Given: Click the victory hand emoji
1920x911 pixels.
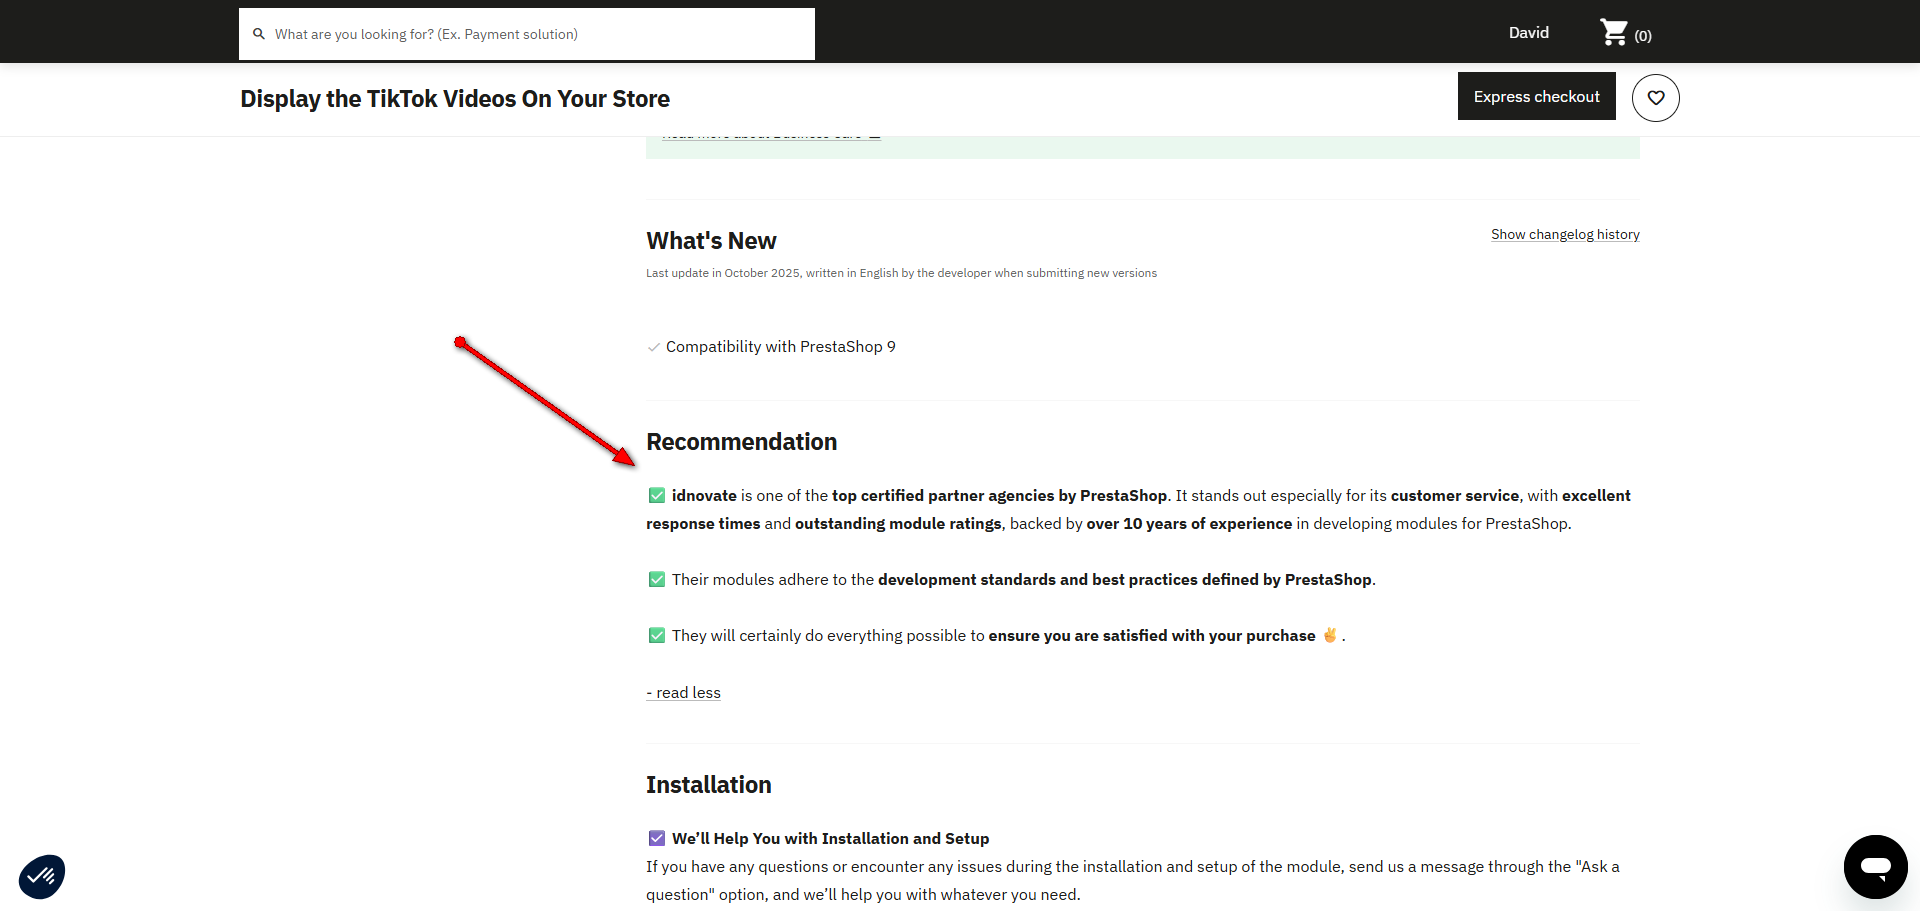Looking at the screenshot, I should click(1330, 635).
